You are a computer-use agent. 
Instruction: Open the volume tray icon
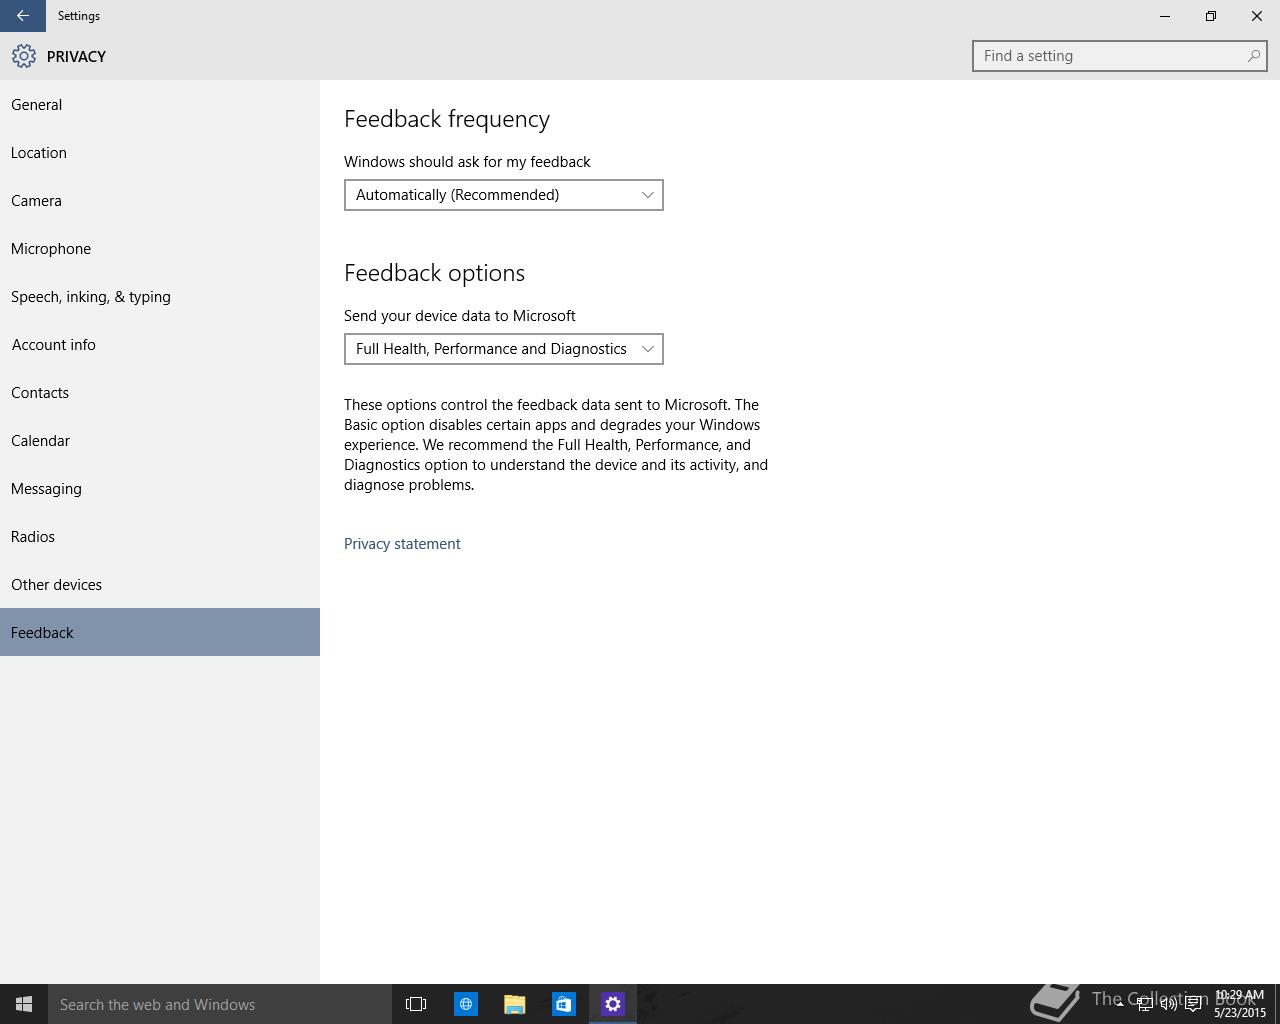(1168, 1004)
